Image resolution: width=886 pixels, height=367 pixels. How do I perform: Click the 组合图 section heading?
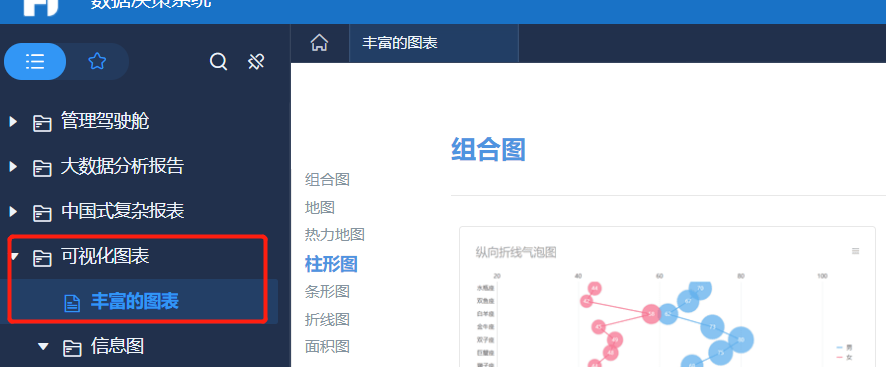coord(489,150)
